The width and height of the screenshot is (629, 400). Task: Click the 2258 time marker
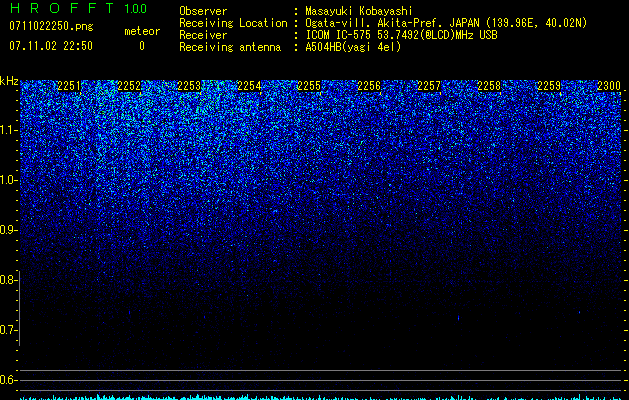coord(489,86)
